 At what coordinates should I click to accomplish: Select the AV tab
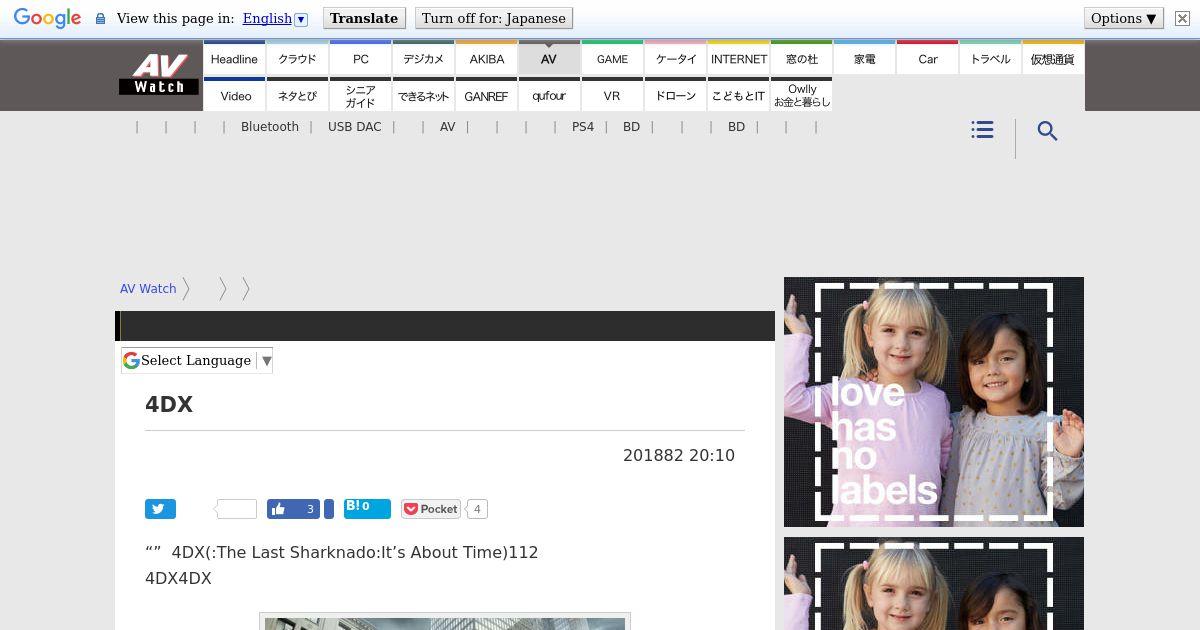[549, 58]
